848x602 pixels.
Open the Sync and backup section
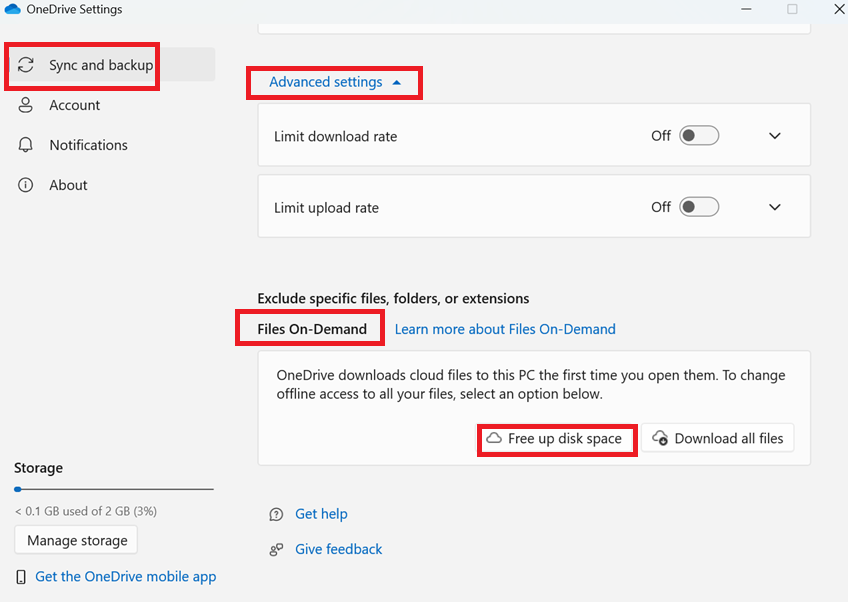[112, 65]
